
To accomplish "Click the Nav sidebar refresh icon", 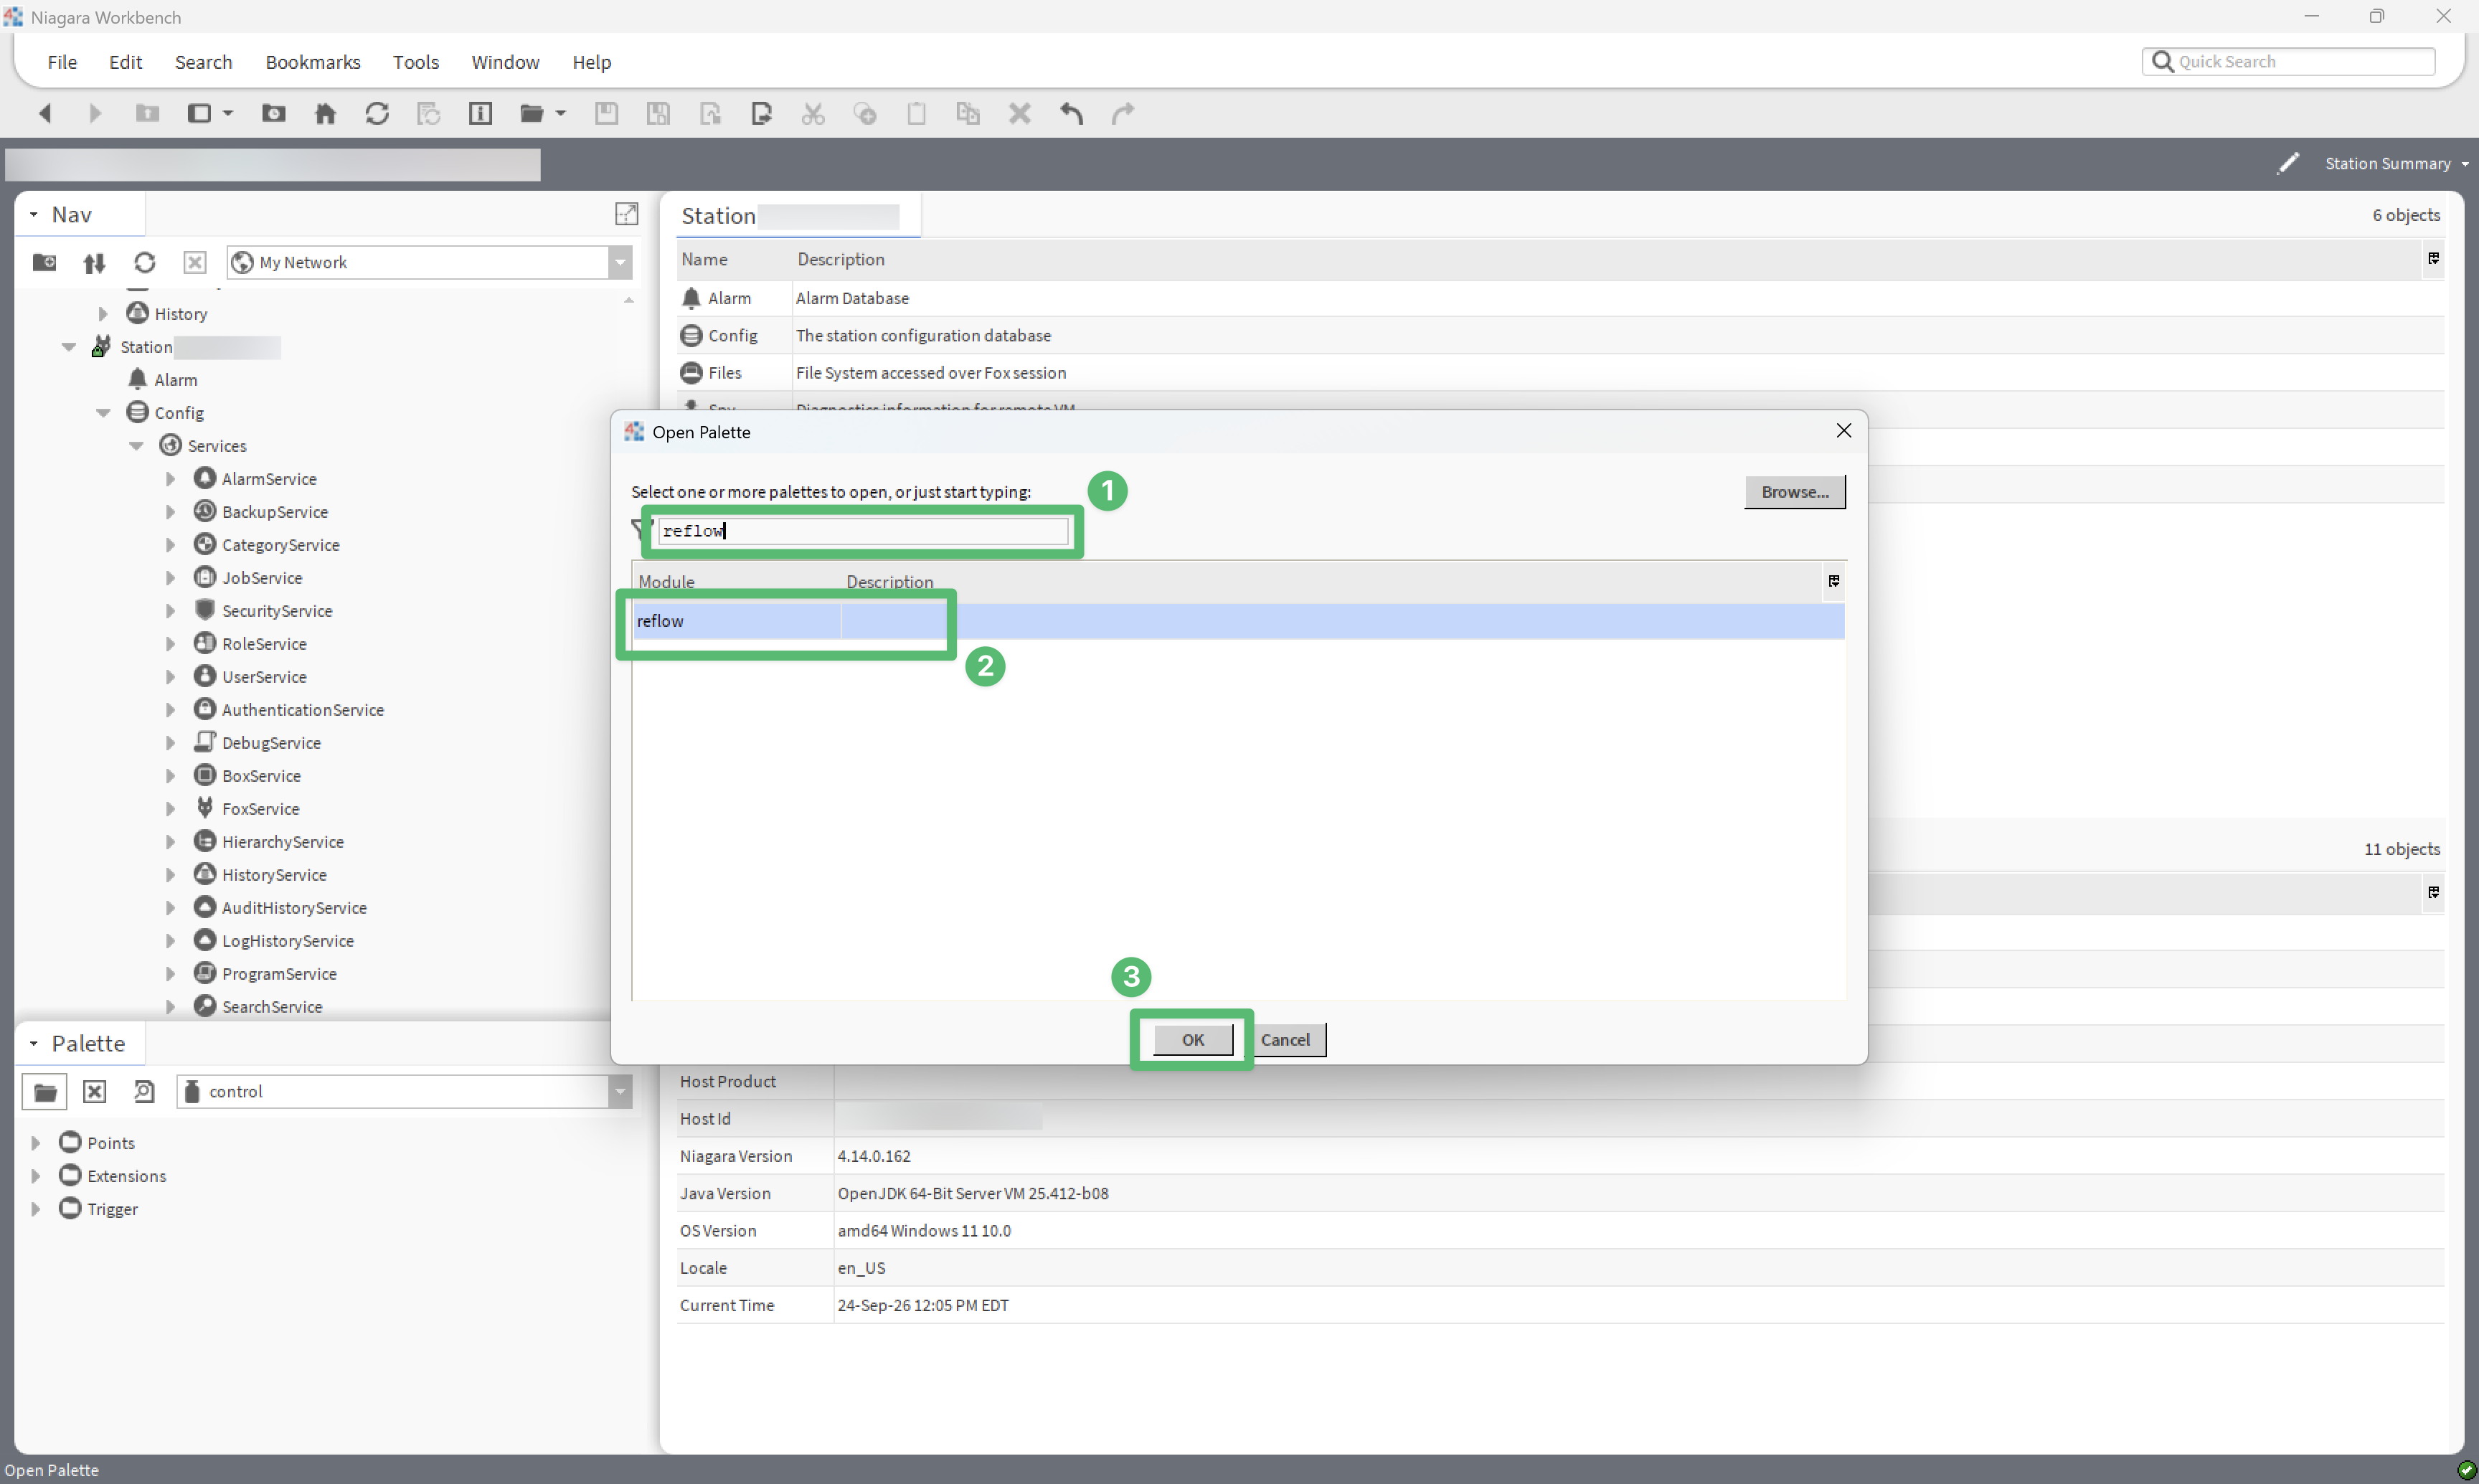I will tap(145, 262).
